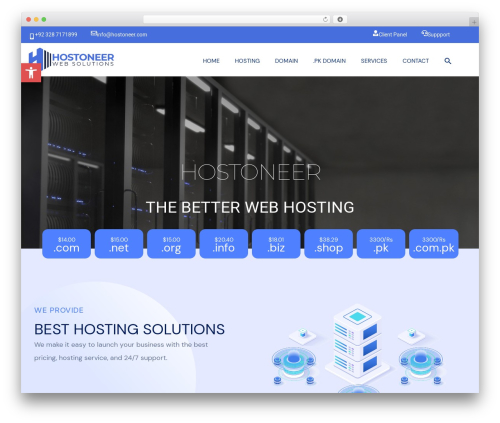Click the round info icon beside address bar

[340, 19]
